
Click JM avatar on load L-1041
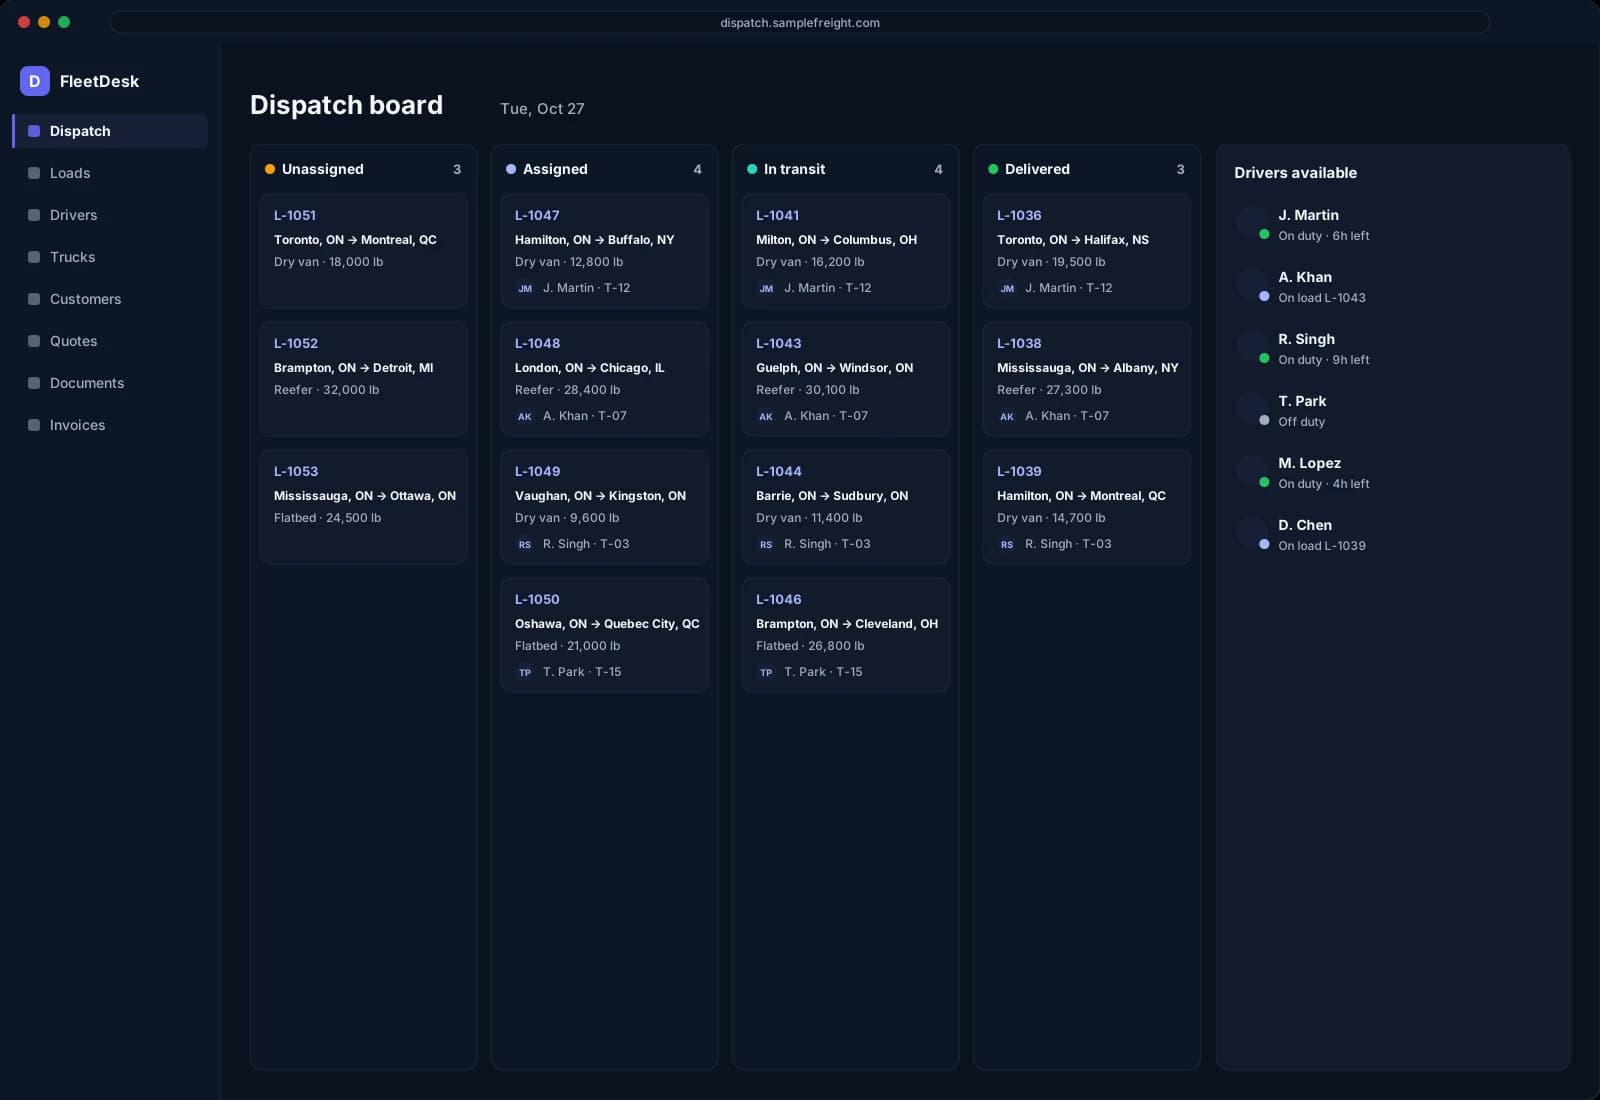point(766,288)
